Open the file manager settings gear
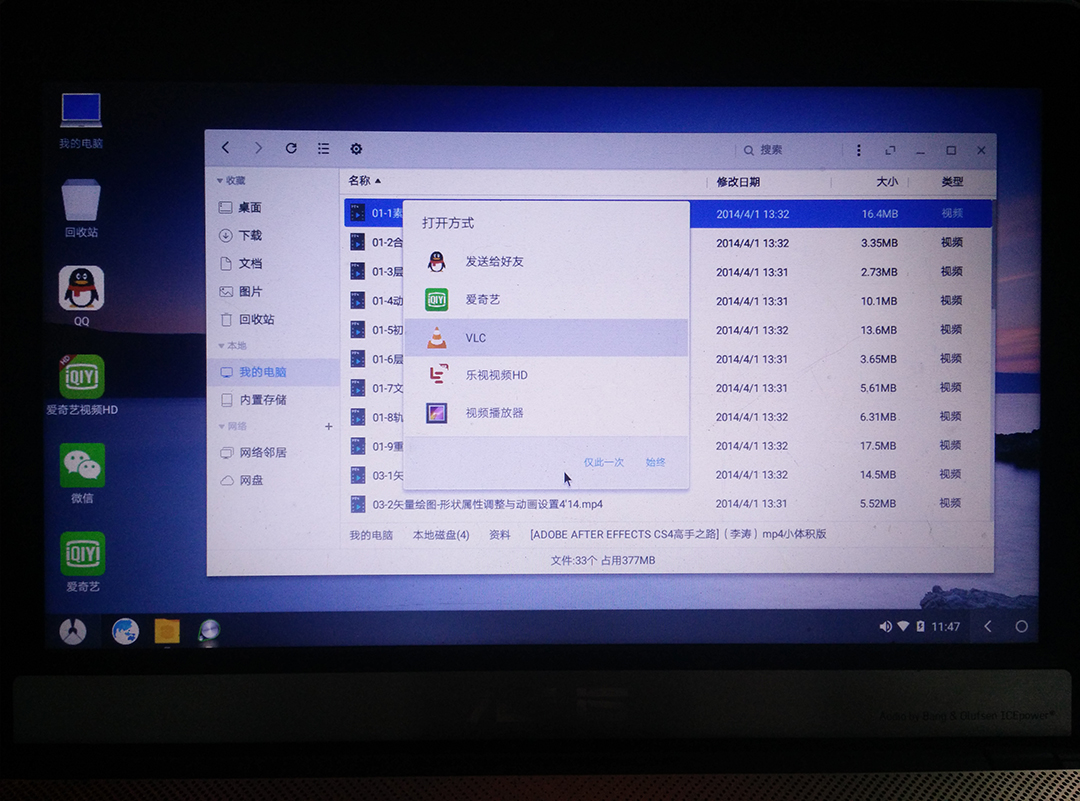 click(x=356, y=148)
